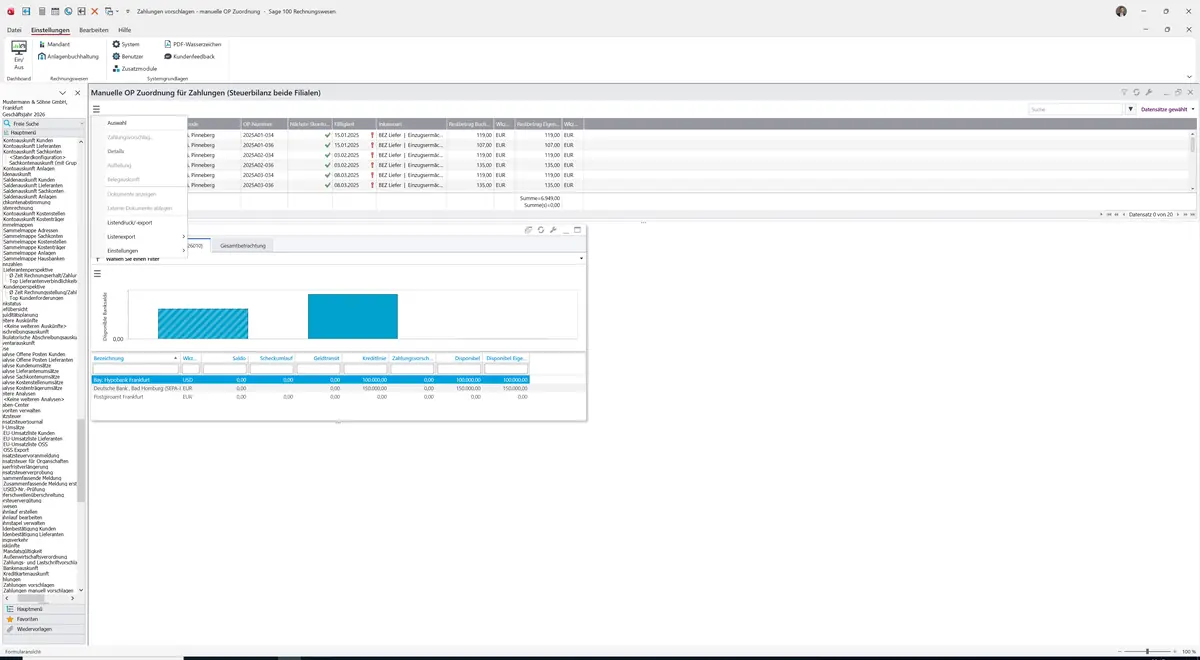This screenshot has width=1200, height=660.
Task: Open the hamburger menu above the OP table
Action: point(97,108)
